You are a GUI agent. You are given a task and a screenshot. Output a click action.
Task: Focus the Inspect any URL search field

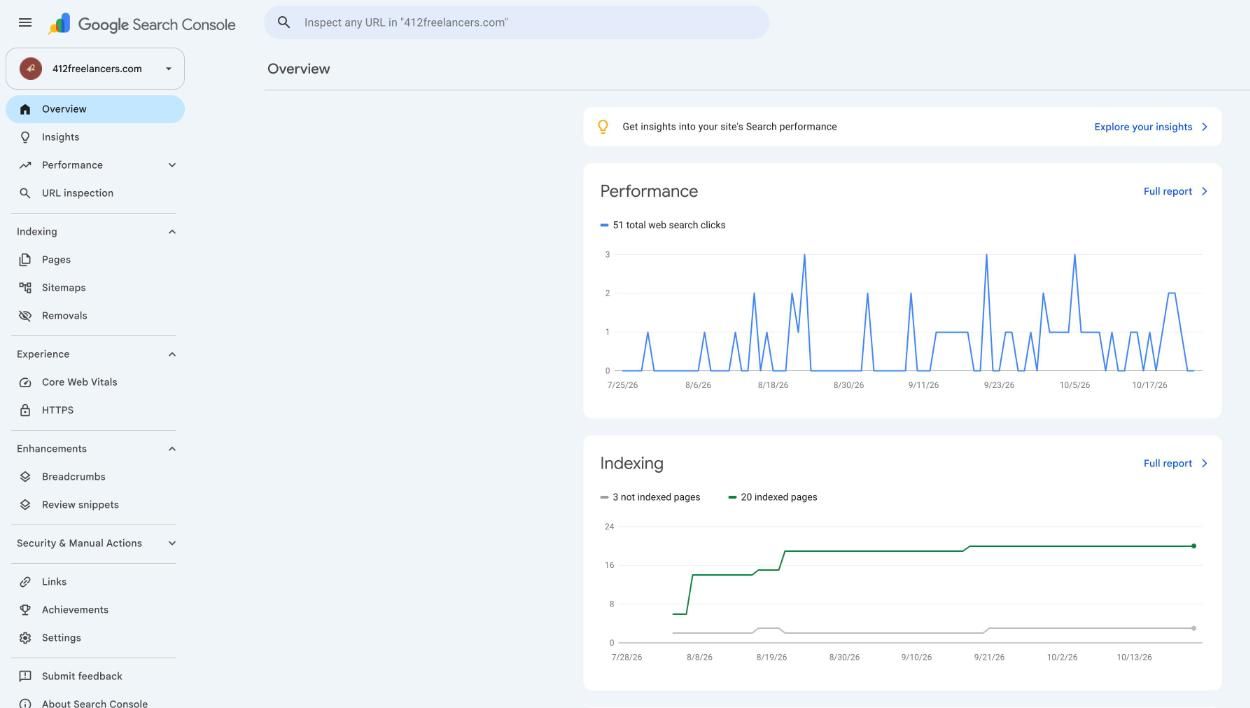[x=517, y=22]
